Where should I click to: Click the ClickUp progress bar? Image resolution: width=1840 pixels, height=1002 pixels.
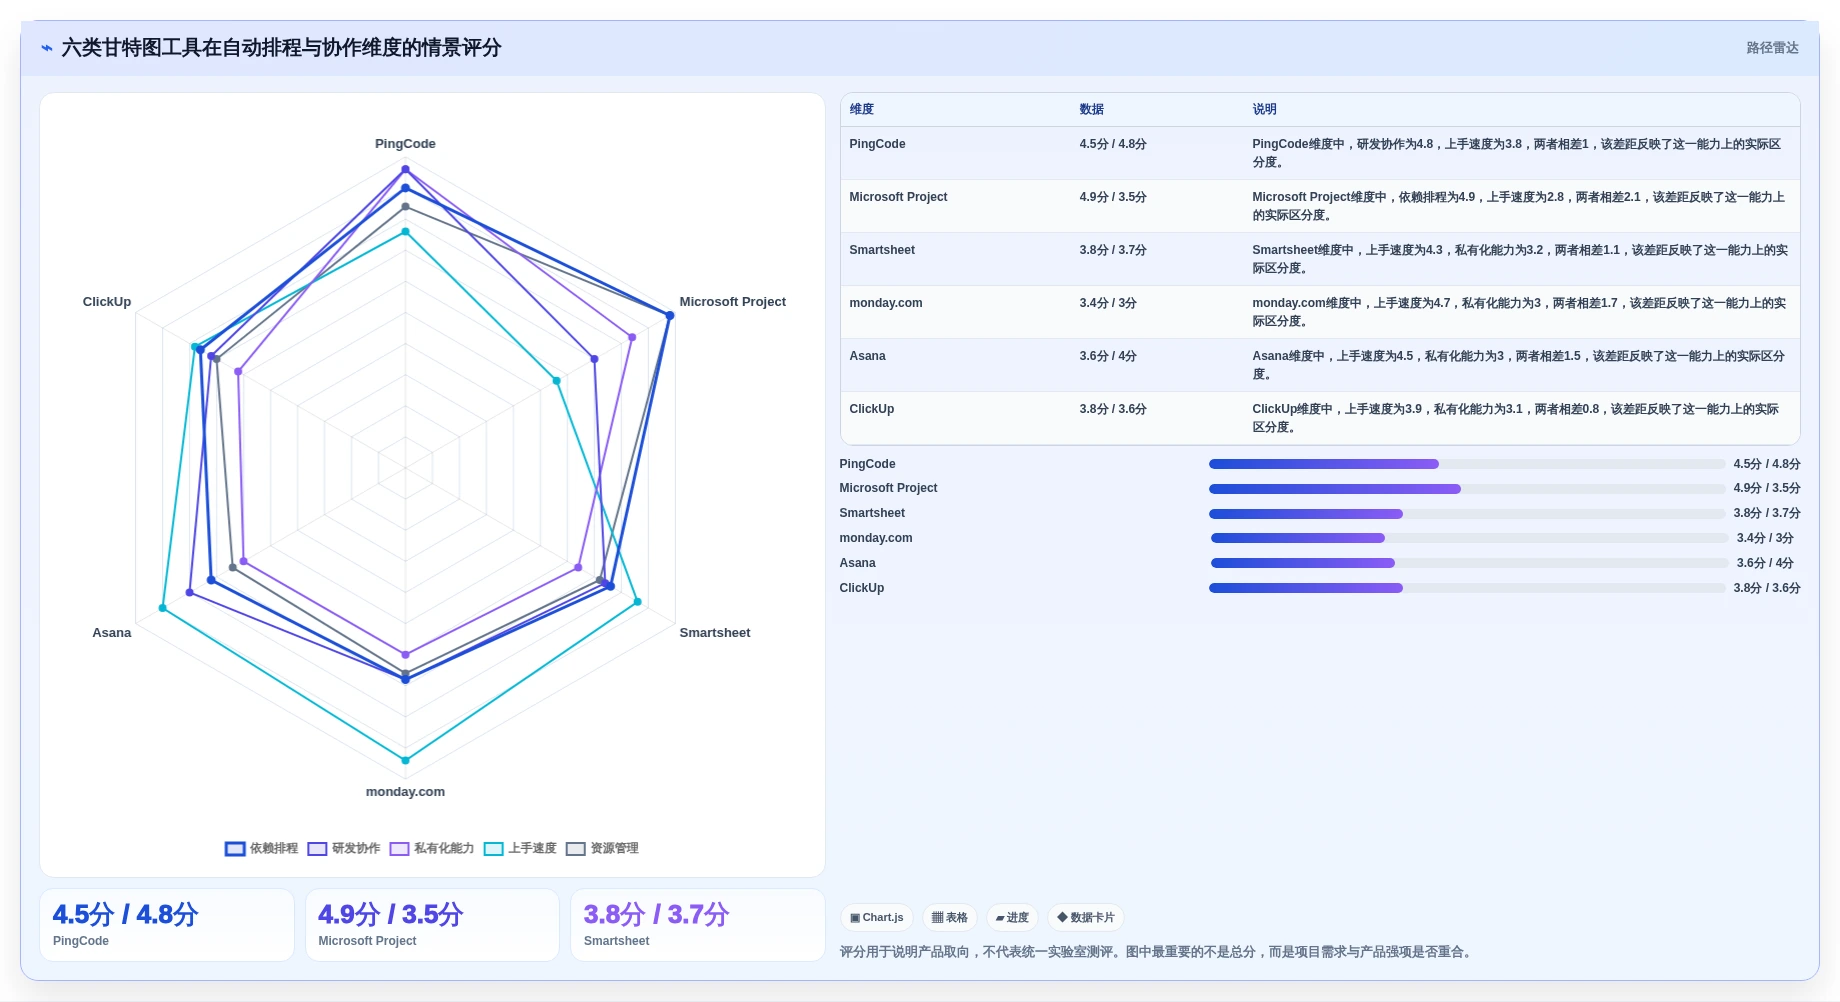click(1467, 588)
